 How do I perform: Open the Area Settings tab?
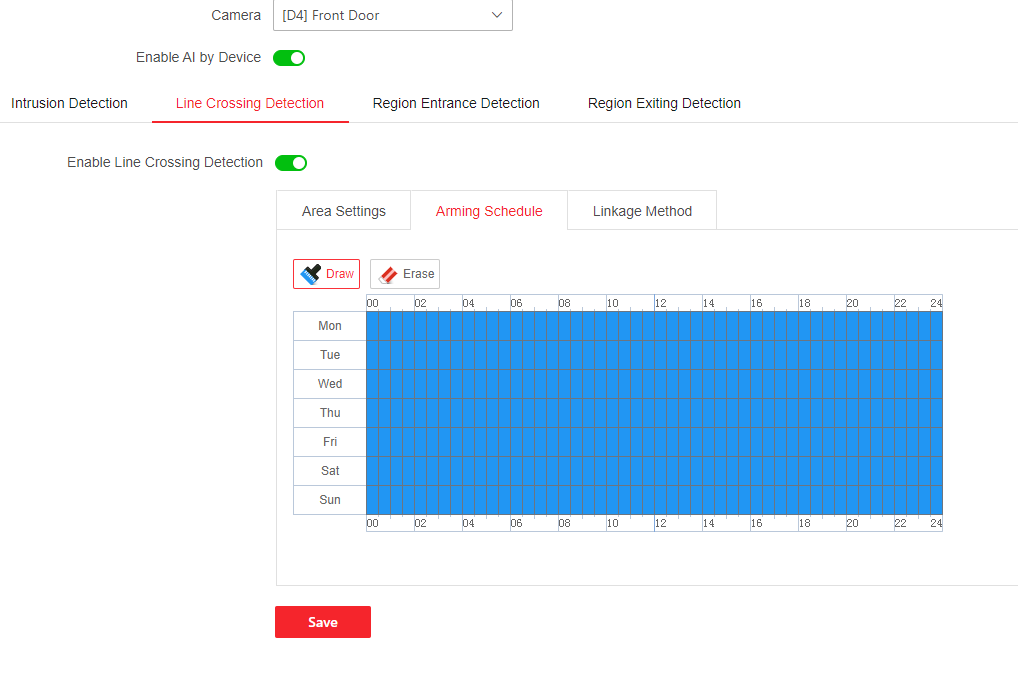(x=344, y=211)
